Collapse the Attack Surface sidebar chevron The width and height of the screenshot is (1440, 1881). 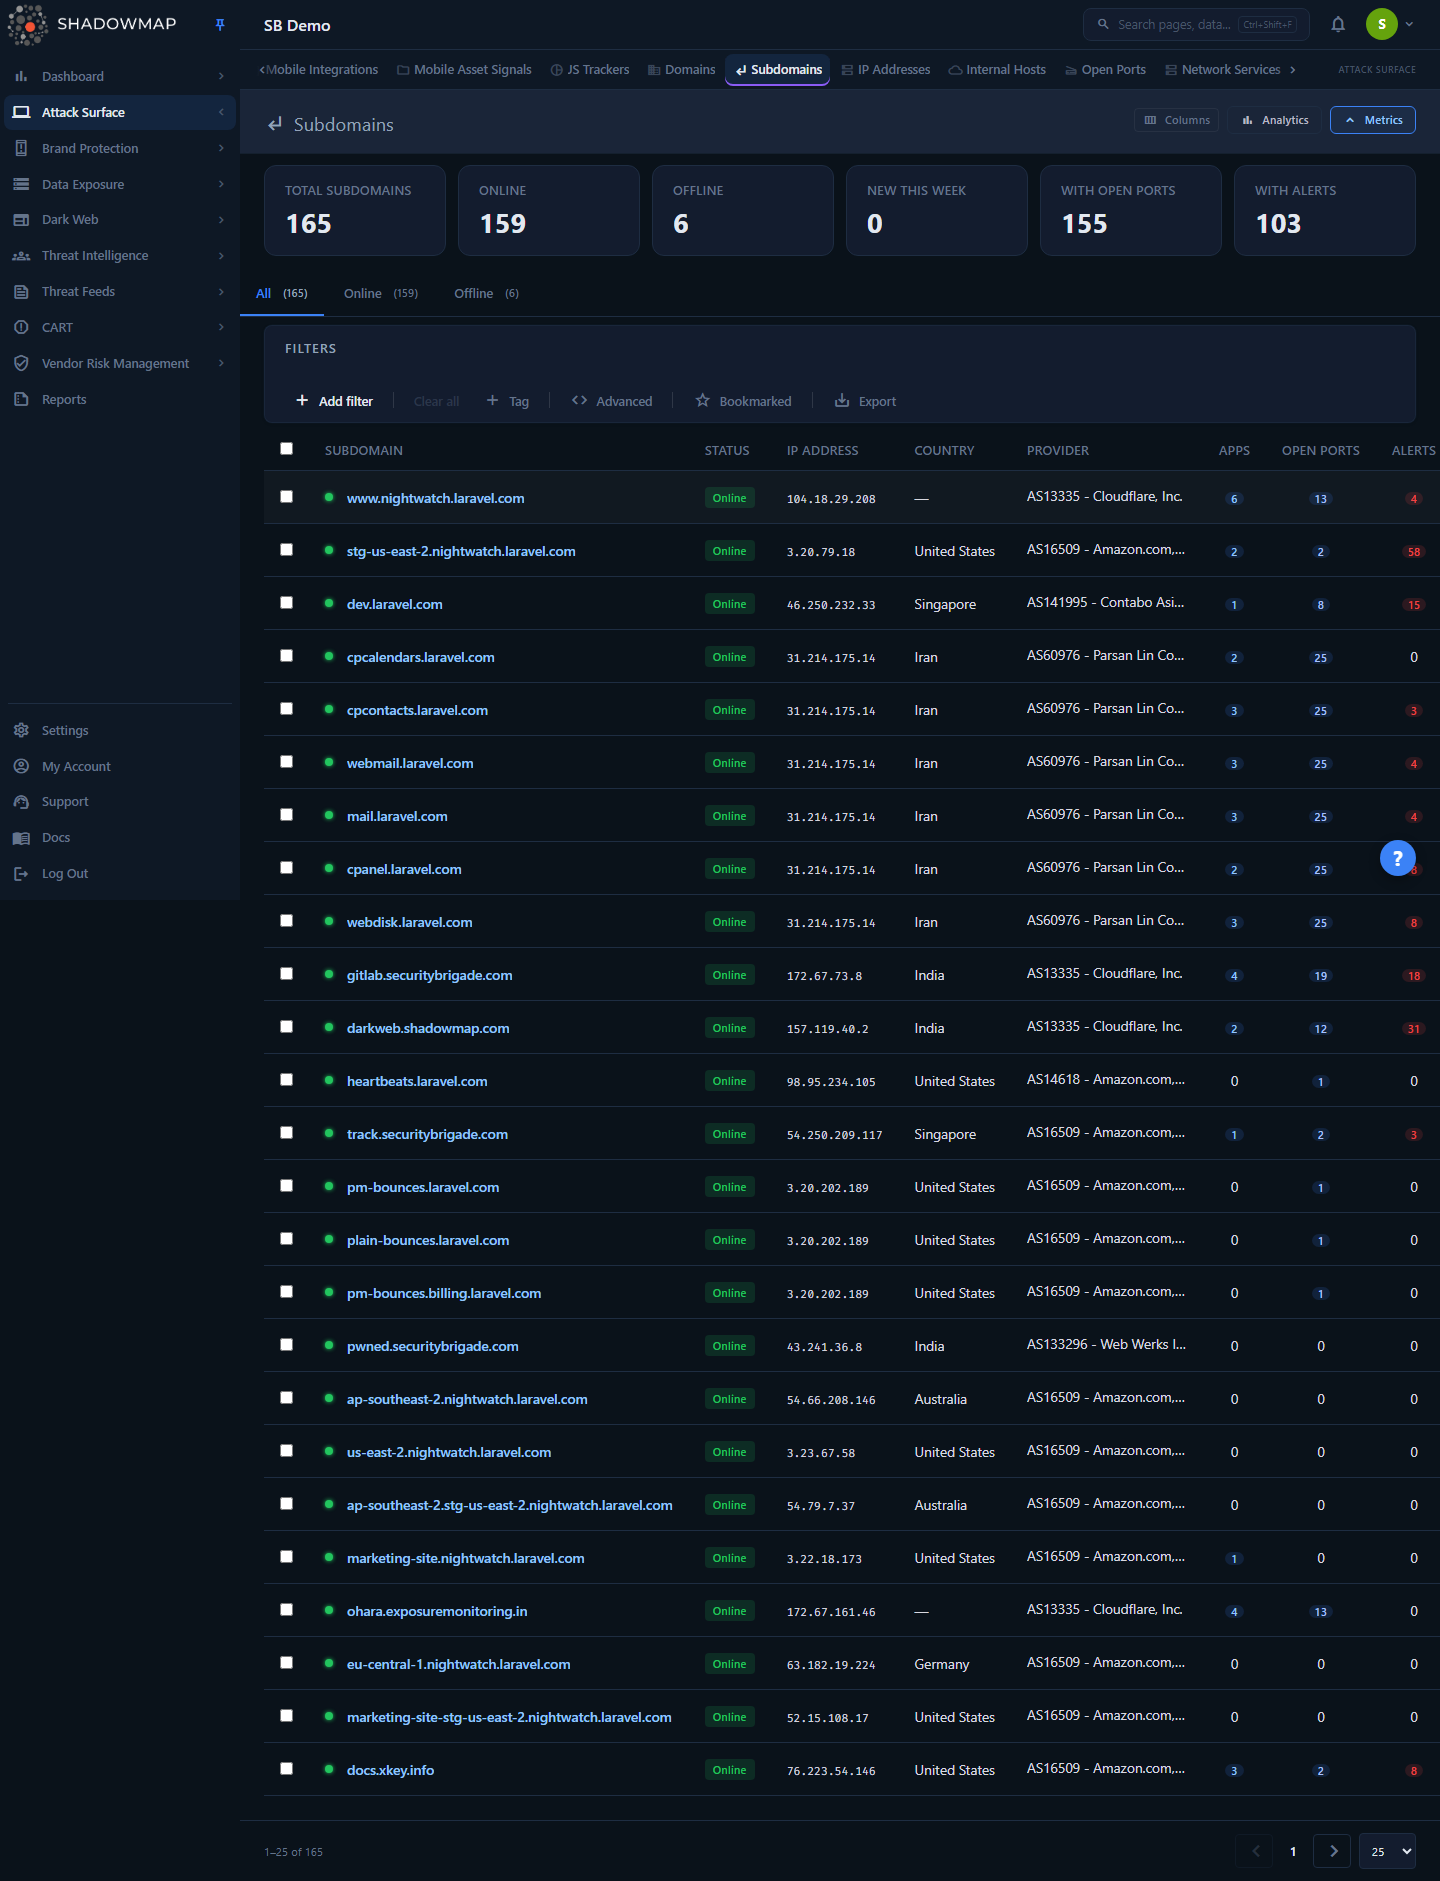tap(221, 112)
